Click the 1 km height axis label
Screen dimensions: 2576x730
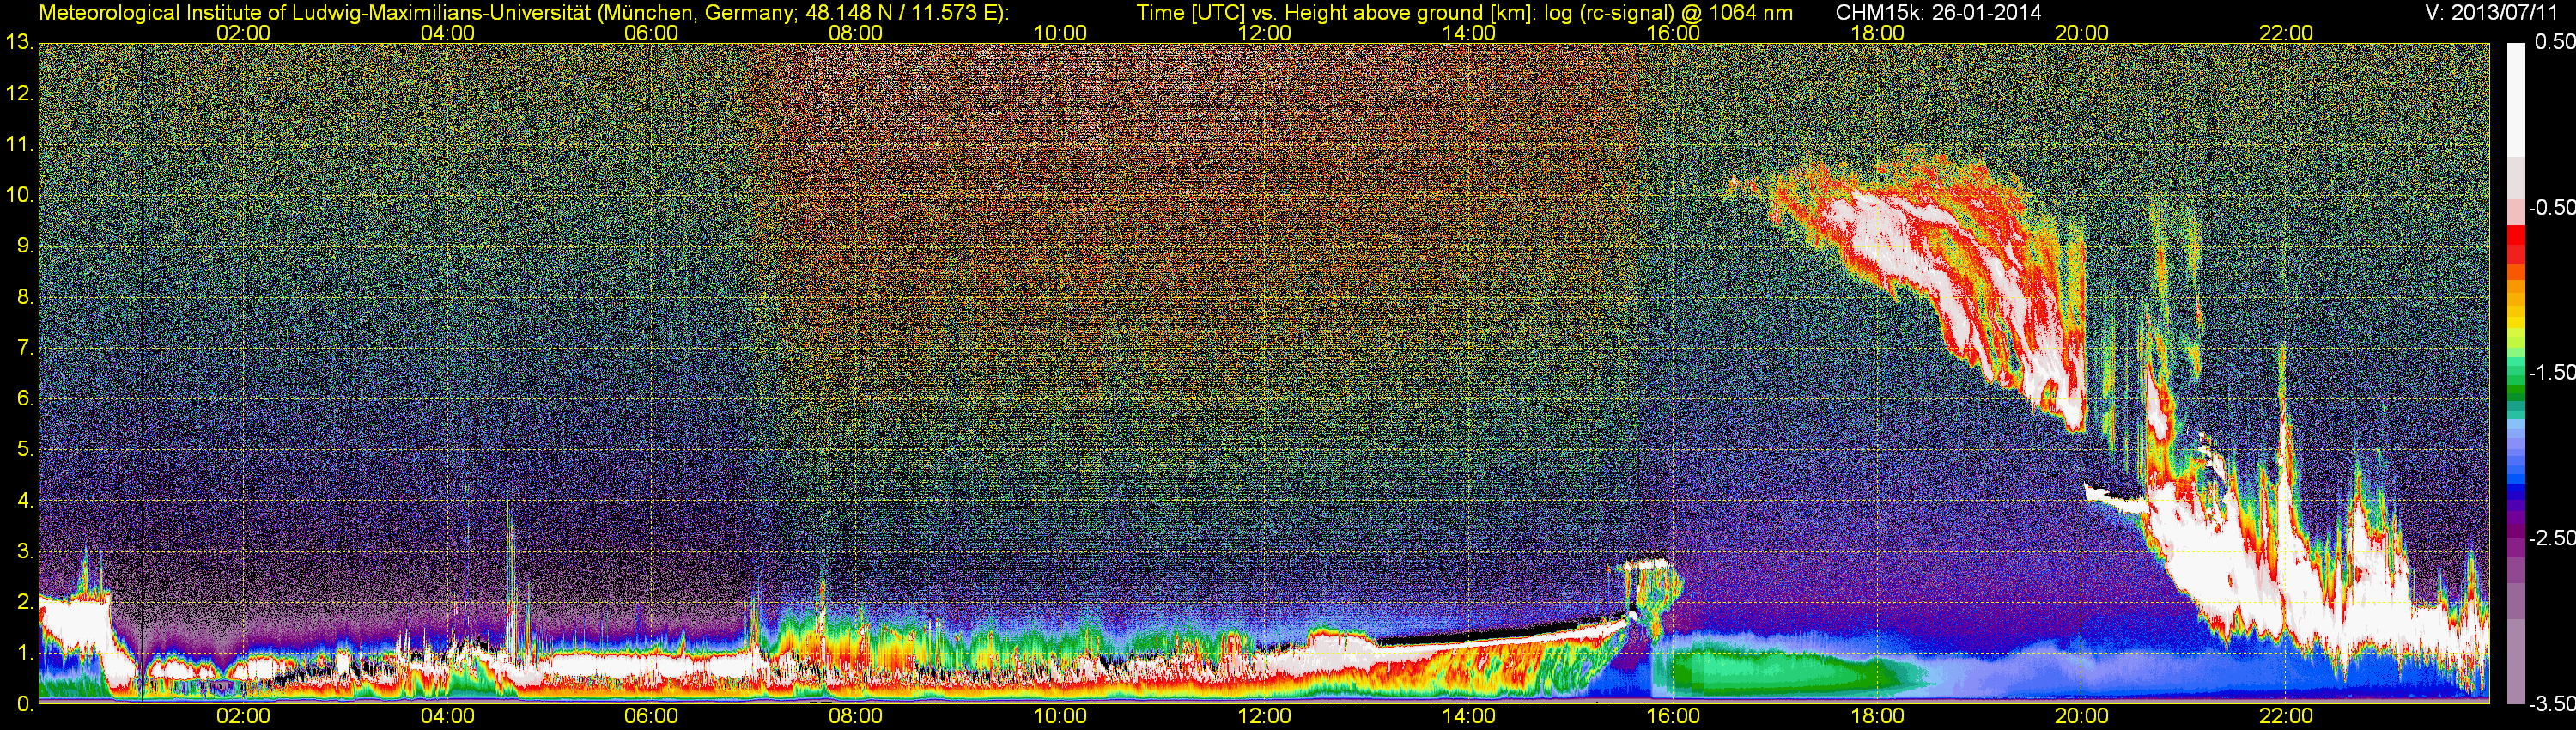coord(24,653)
